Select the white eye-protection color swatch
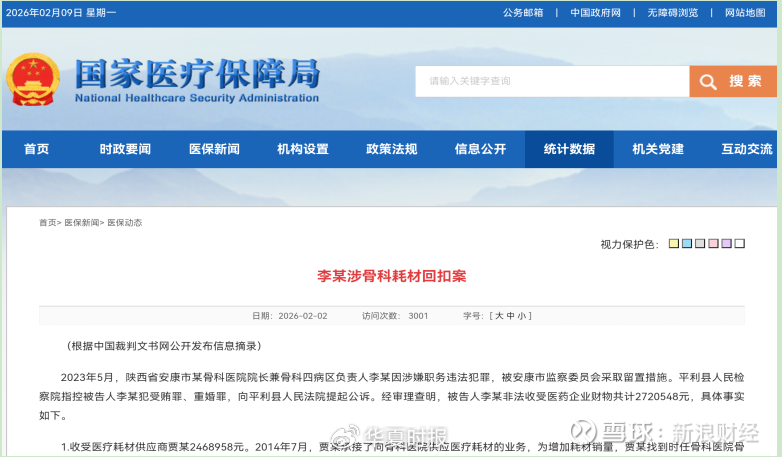The height and width of the screenshot is (457, 782). tap(740, 243)
